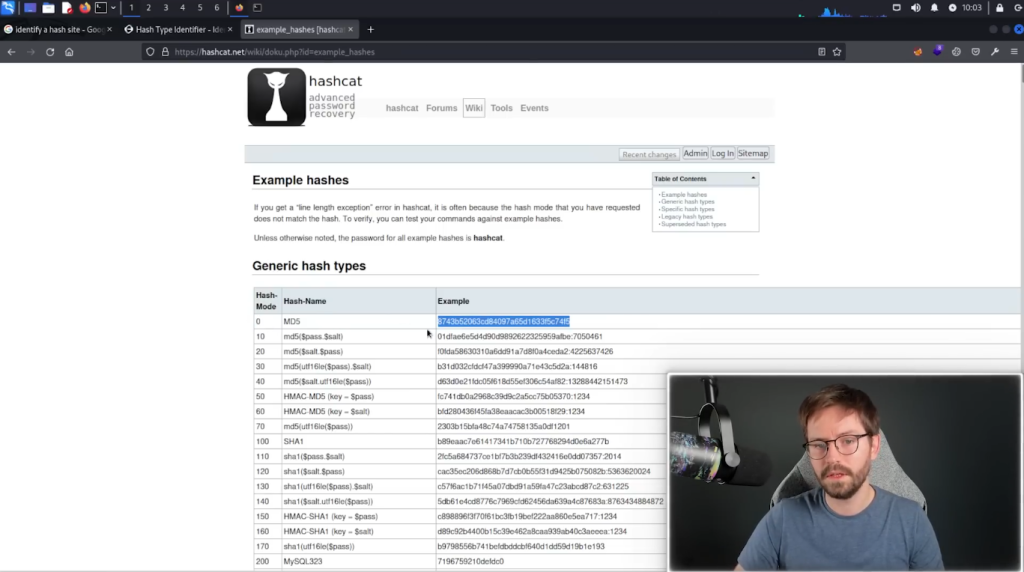Launch Firefox from the panel launcher

click(x=84, y=8)
